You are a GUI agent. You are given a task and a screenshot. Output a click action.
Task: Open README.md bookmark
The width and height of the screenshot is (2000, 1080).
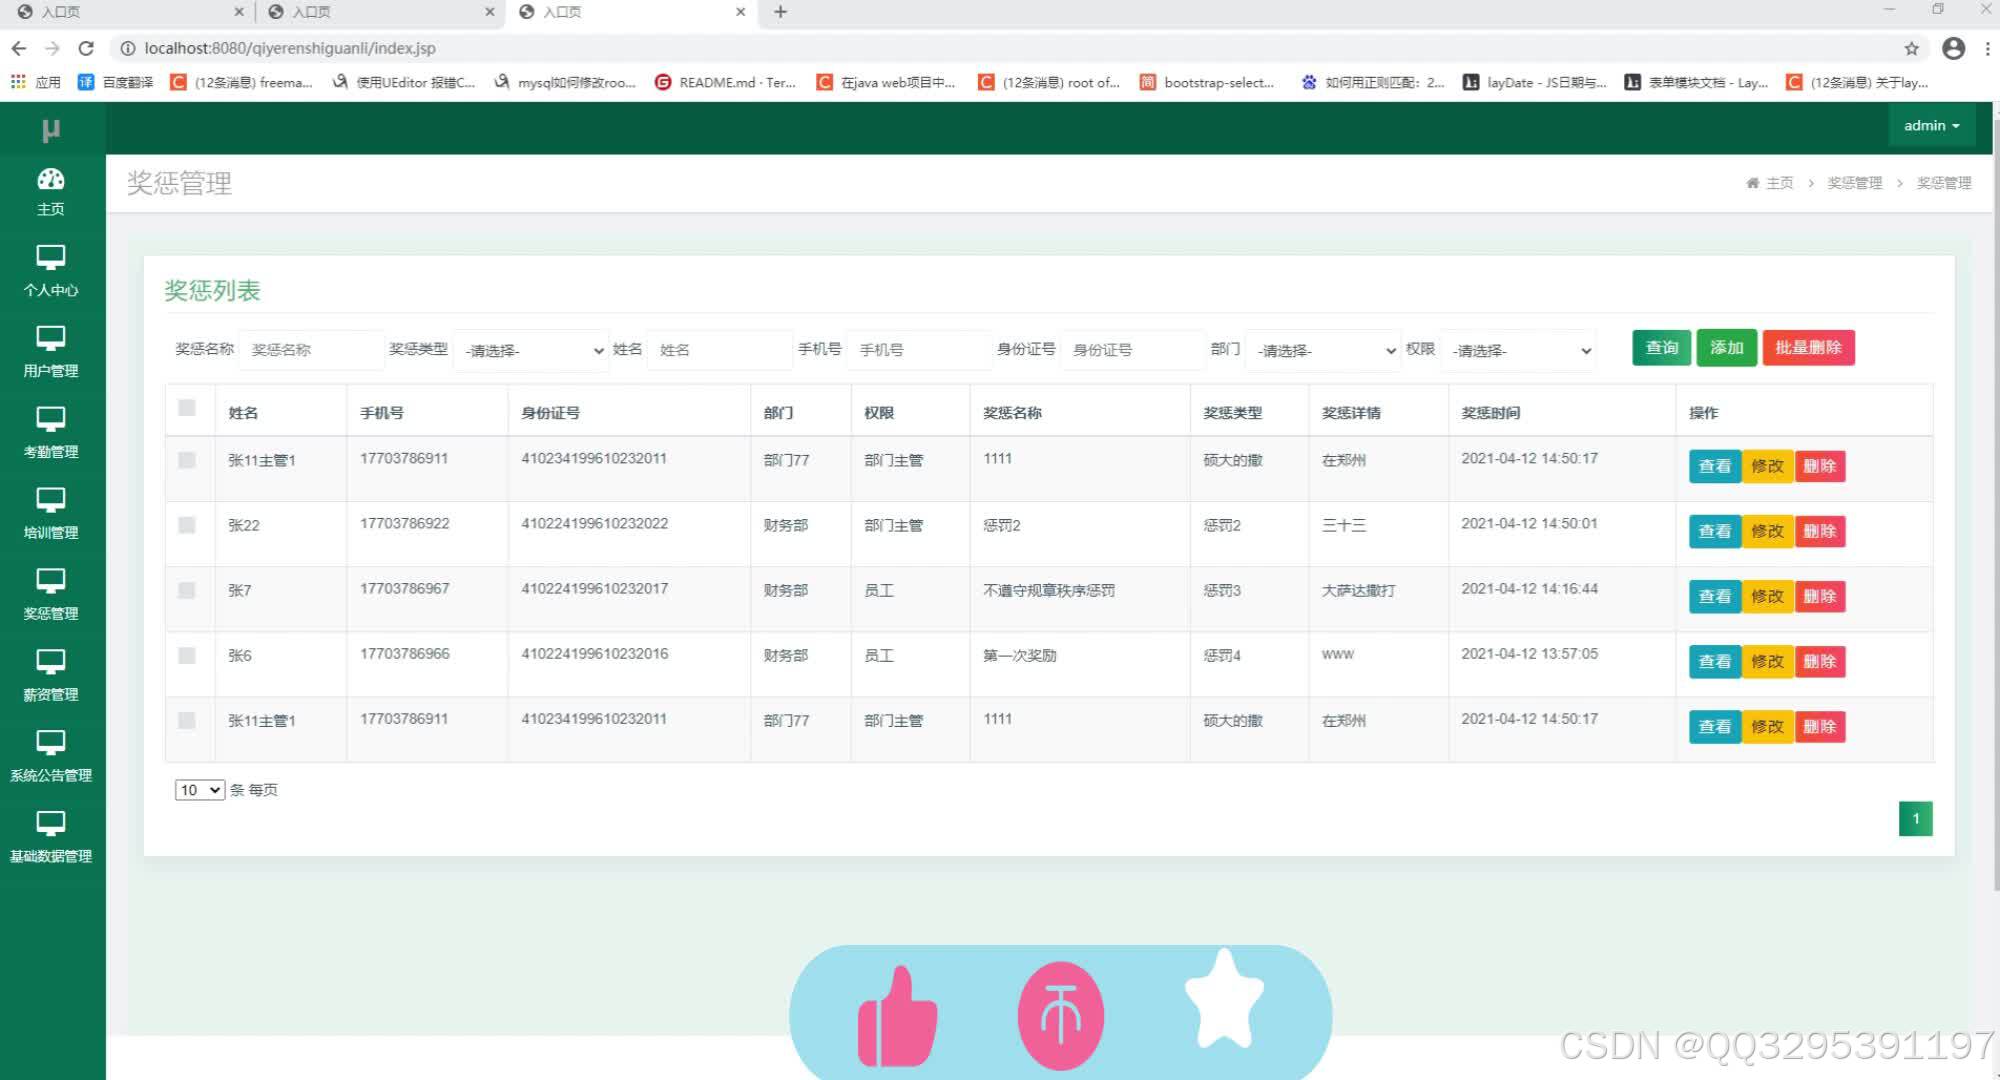tap(726, 82)
